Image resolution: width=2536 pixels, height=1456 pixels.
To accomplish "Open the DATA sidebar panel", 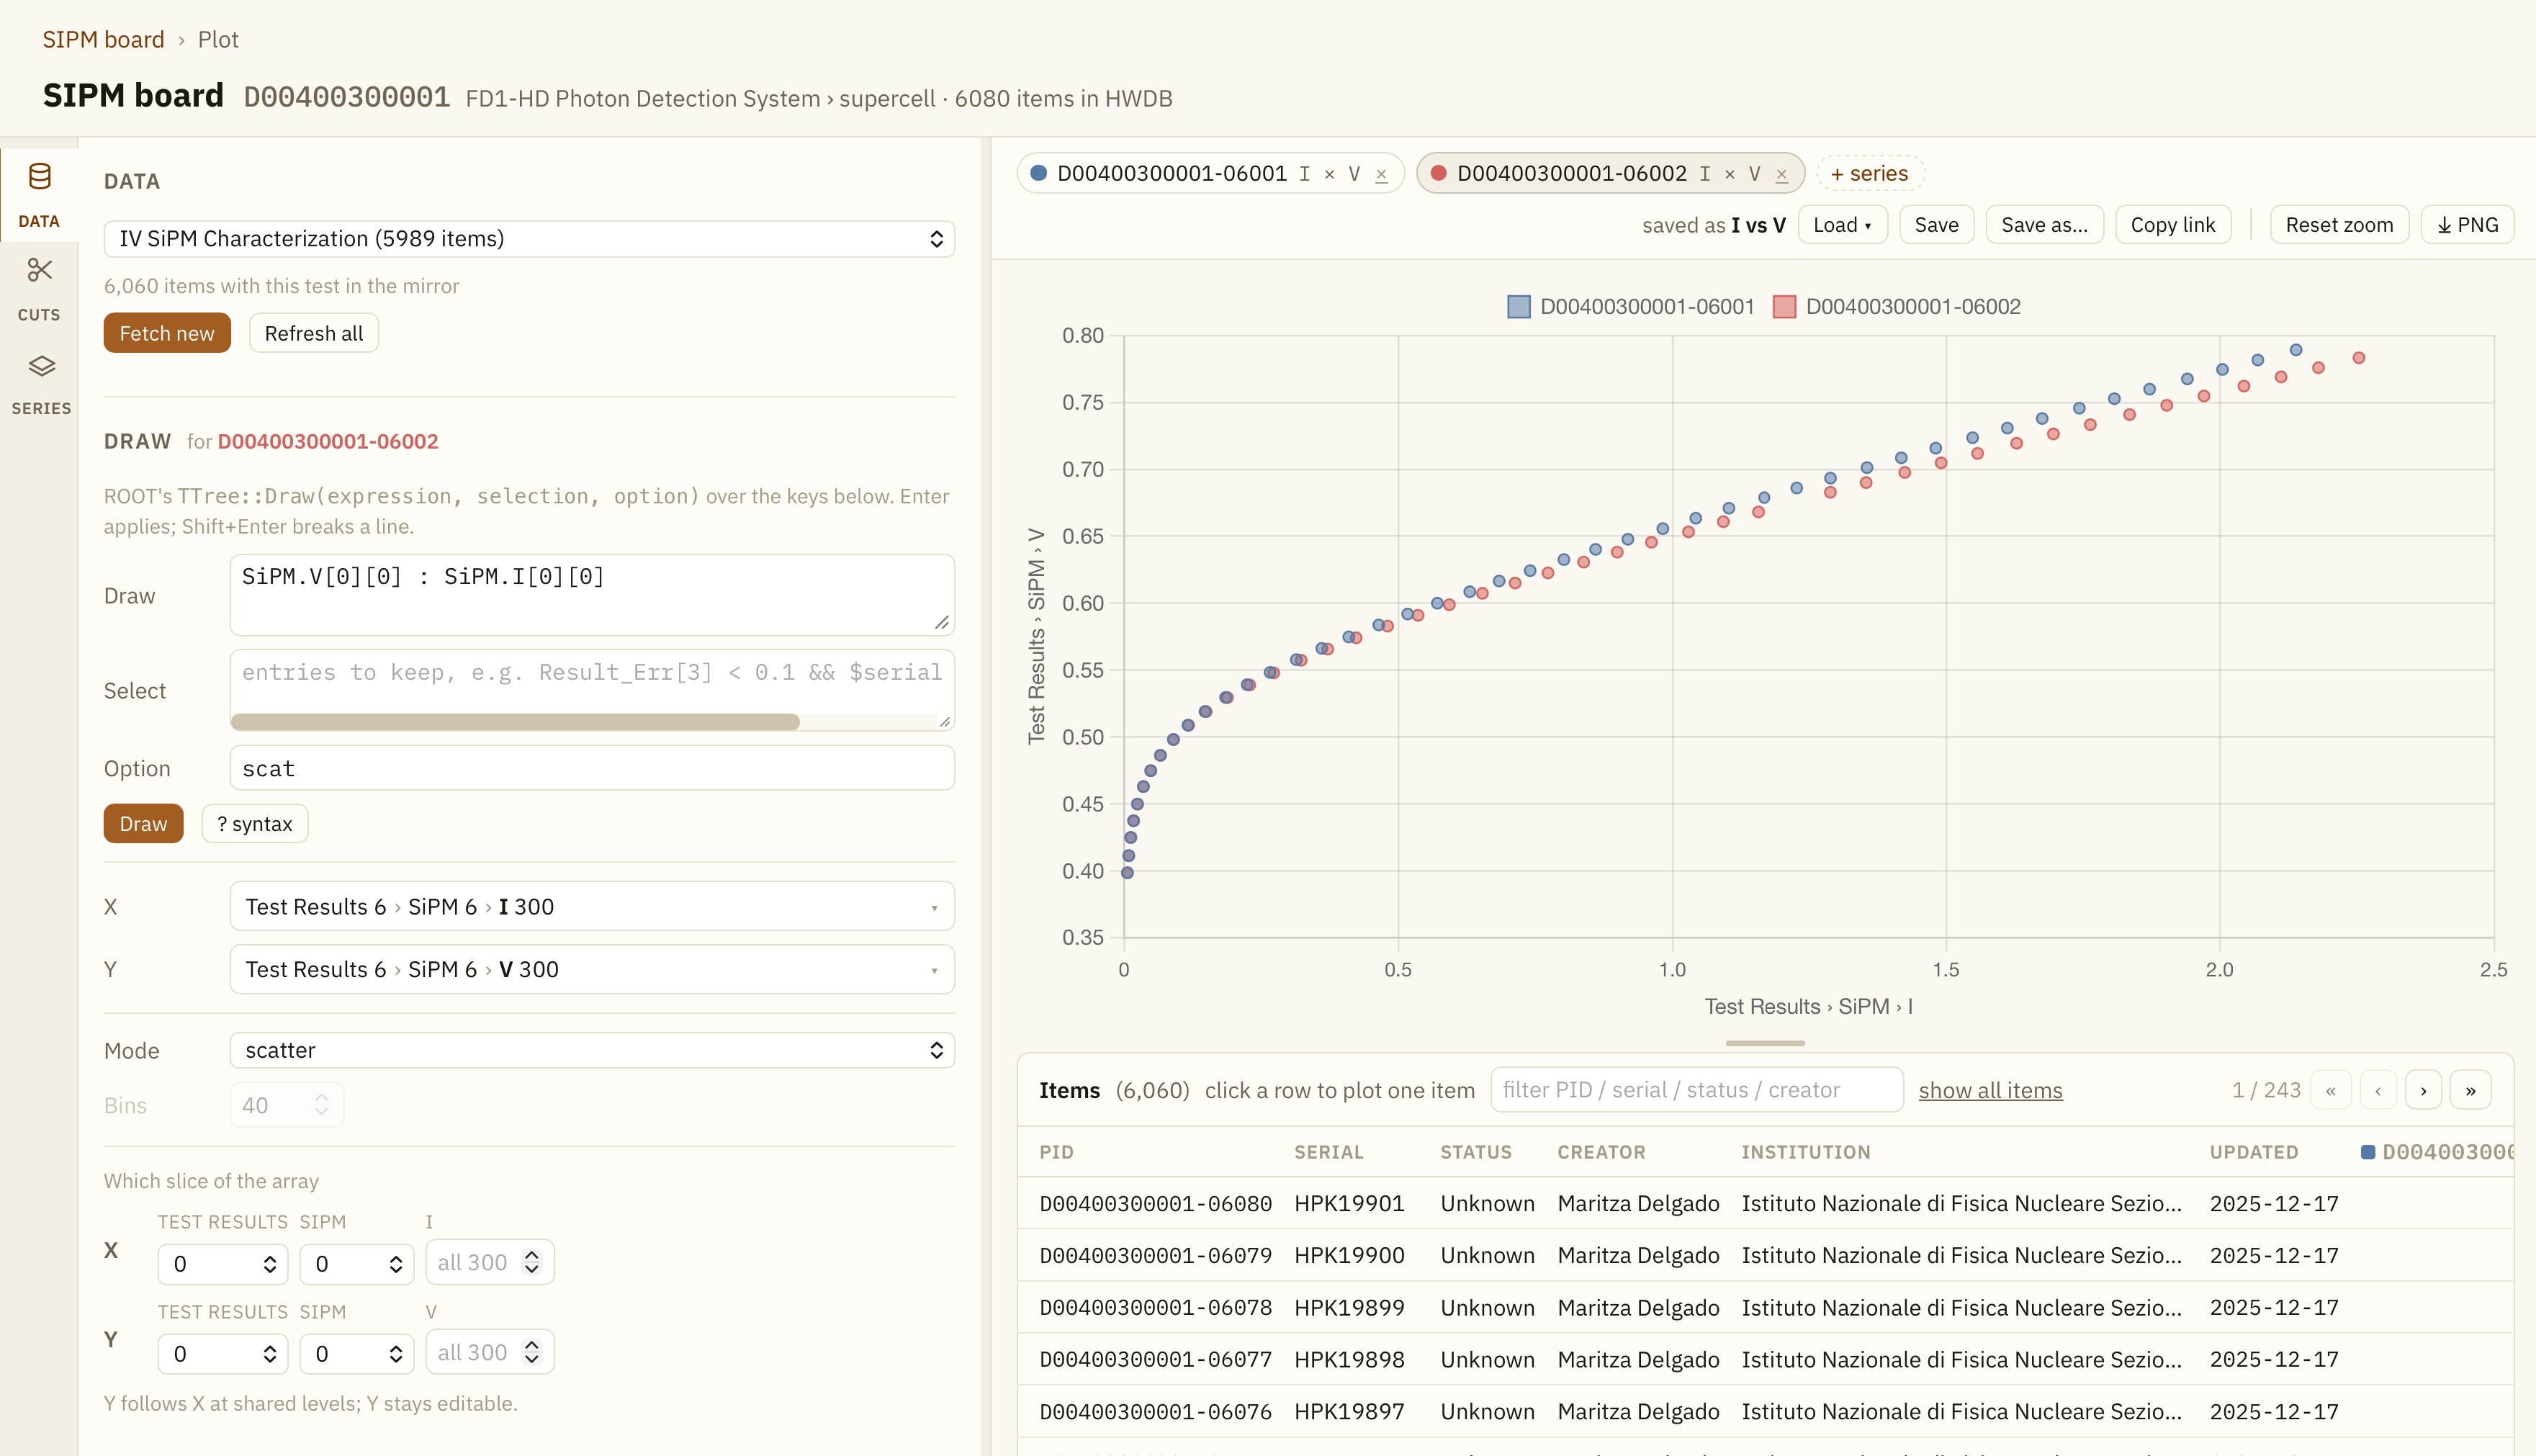I will click(39, 195).
